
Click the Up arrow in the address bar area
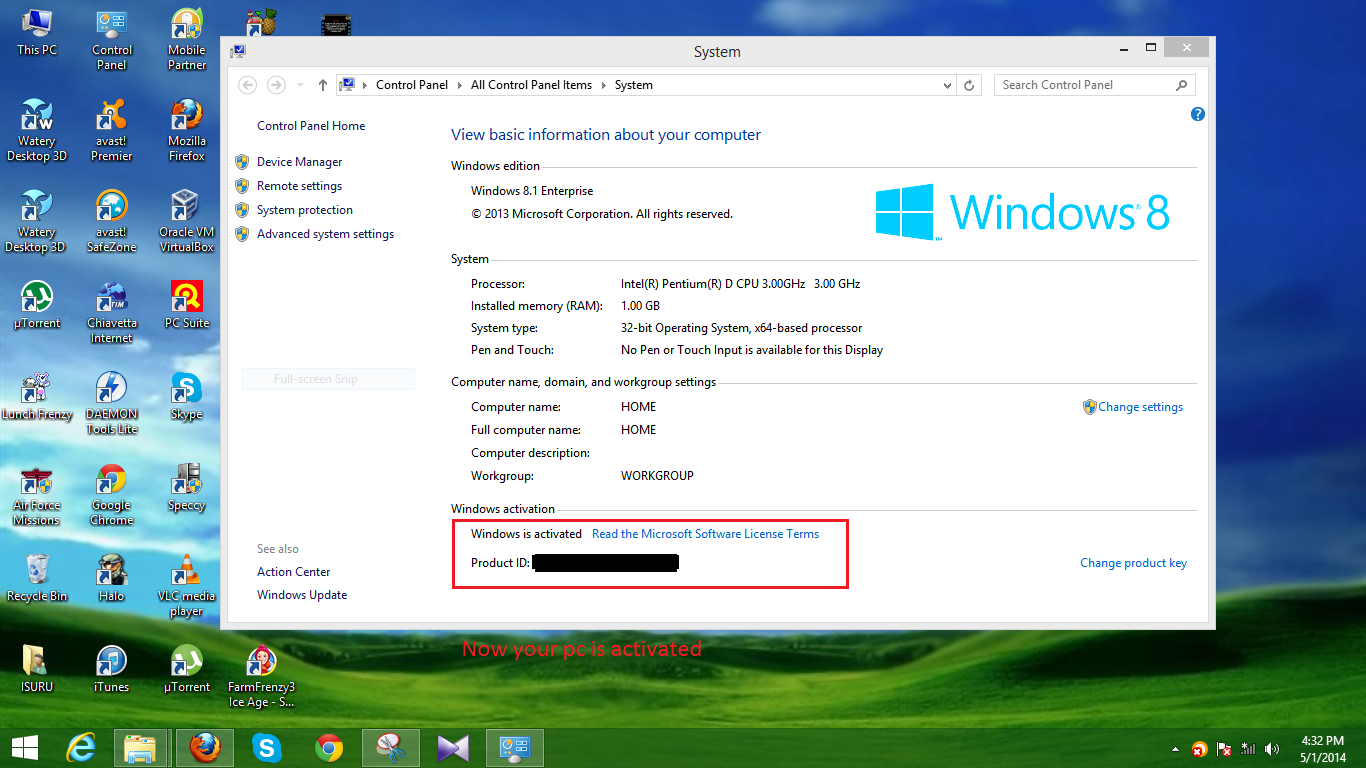click(x=322, y=85)
